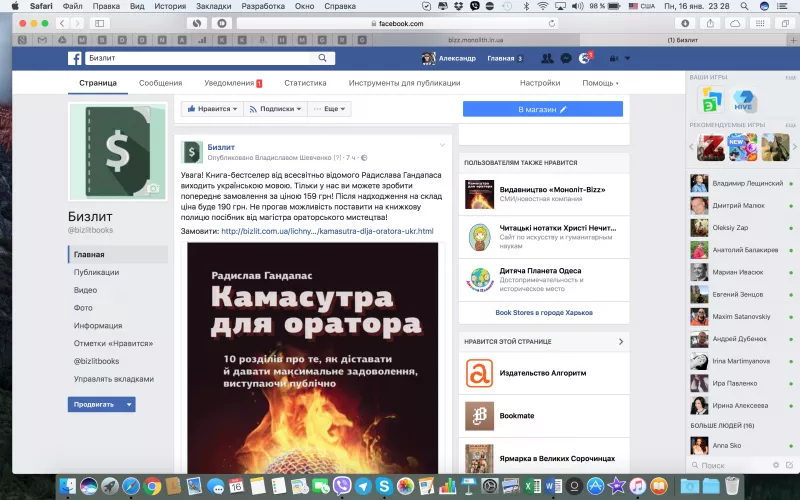The width and height of the screenshot is (800, 500).
Task: Open Издательство Алгоритм page
Action: [x=543, y=373]
